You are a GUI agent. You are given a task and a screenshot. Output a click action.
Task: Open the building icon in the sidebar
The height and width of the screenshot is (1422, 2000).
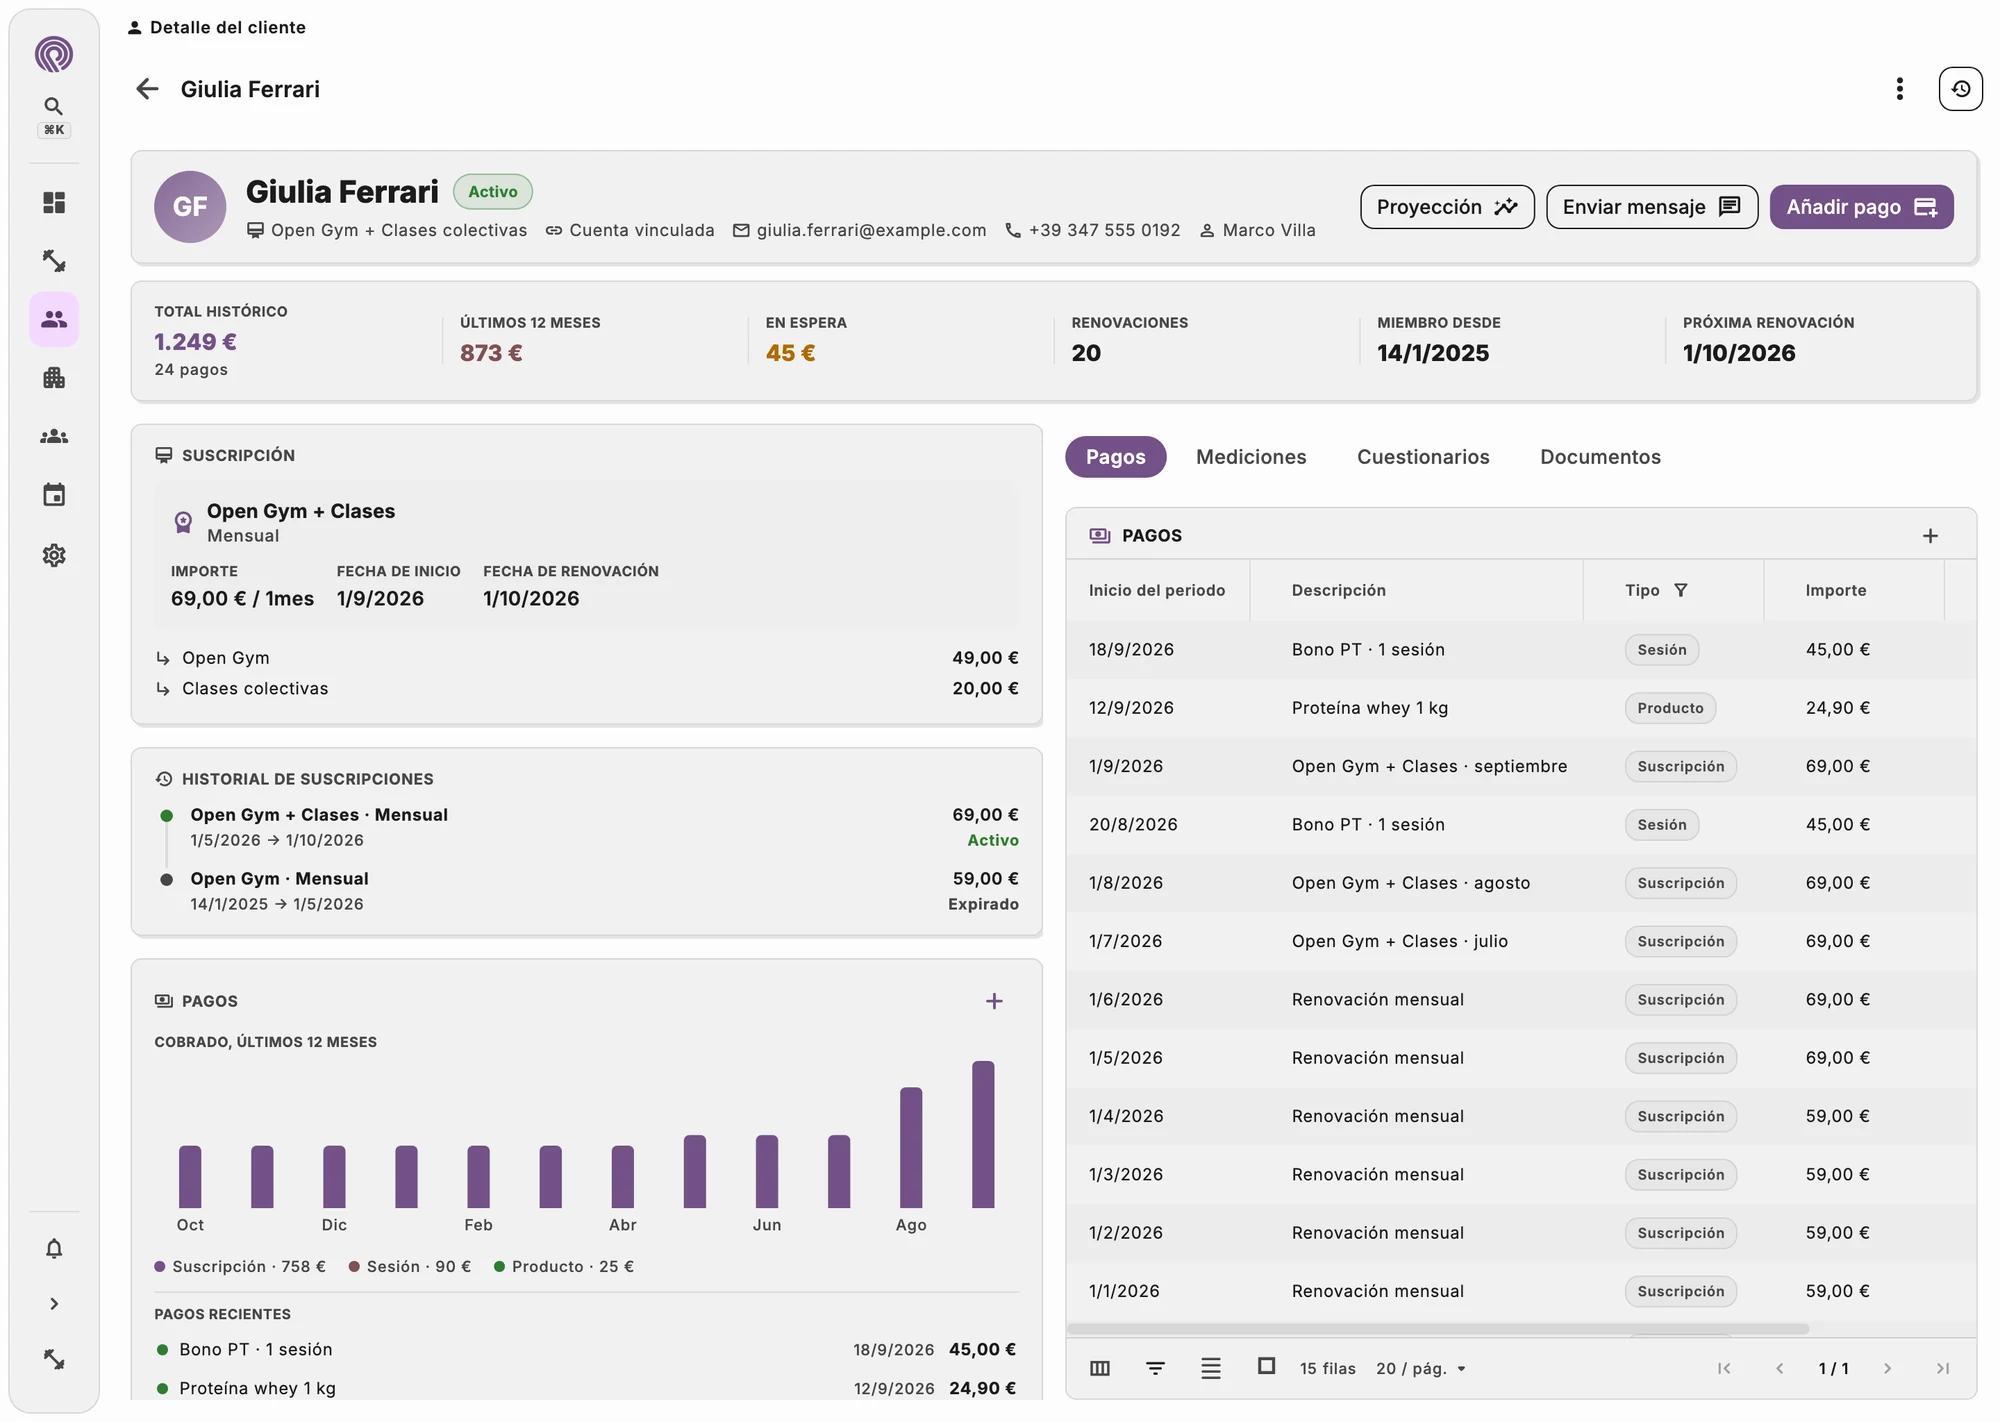pyautogui.click(x=54, y=378)
